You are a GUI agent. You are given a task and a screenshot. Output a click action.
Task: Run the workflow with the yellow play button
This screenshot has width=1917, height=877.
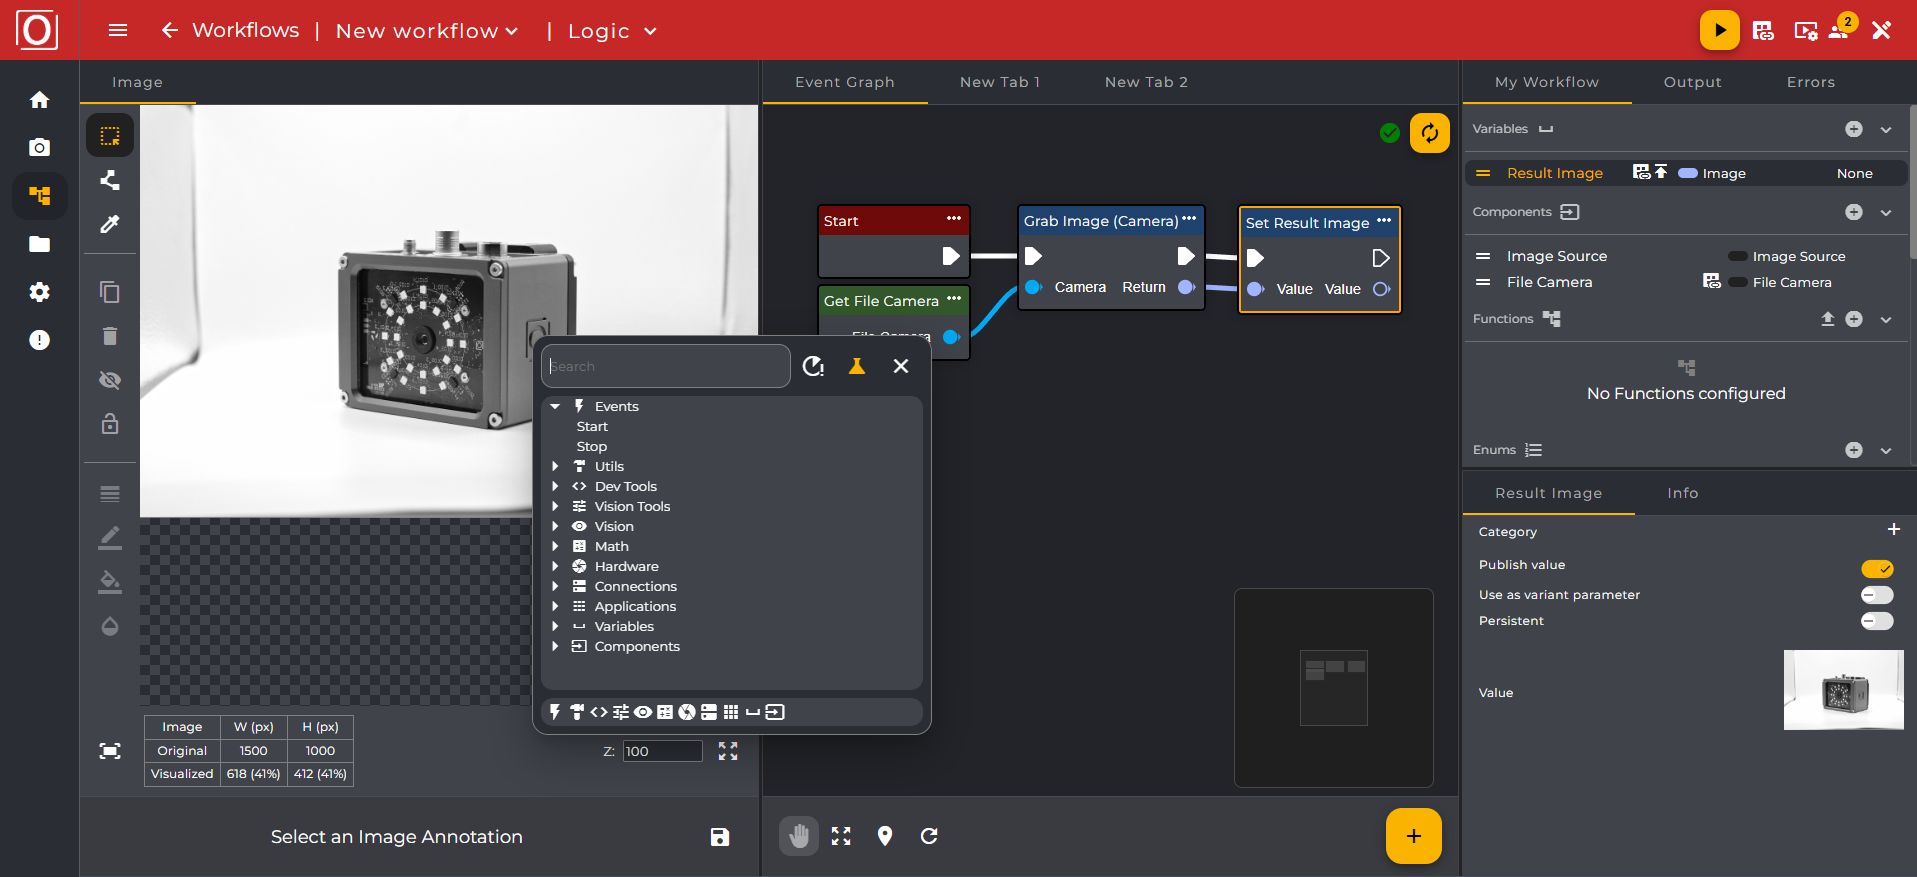(1719, 30)
